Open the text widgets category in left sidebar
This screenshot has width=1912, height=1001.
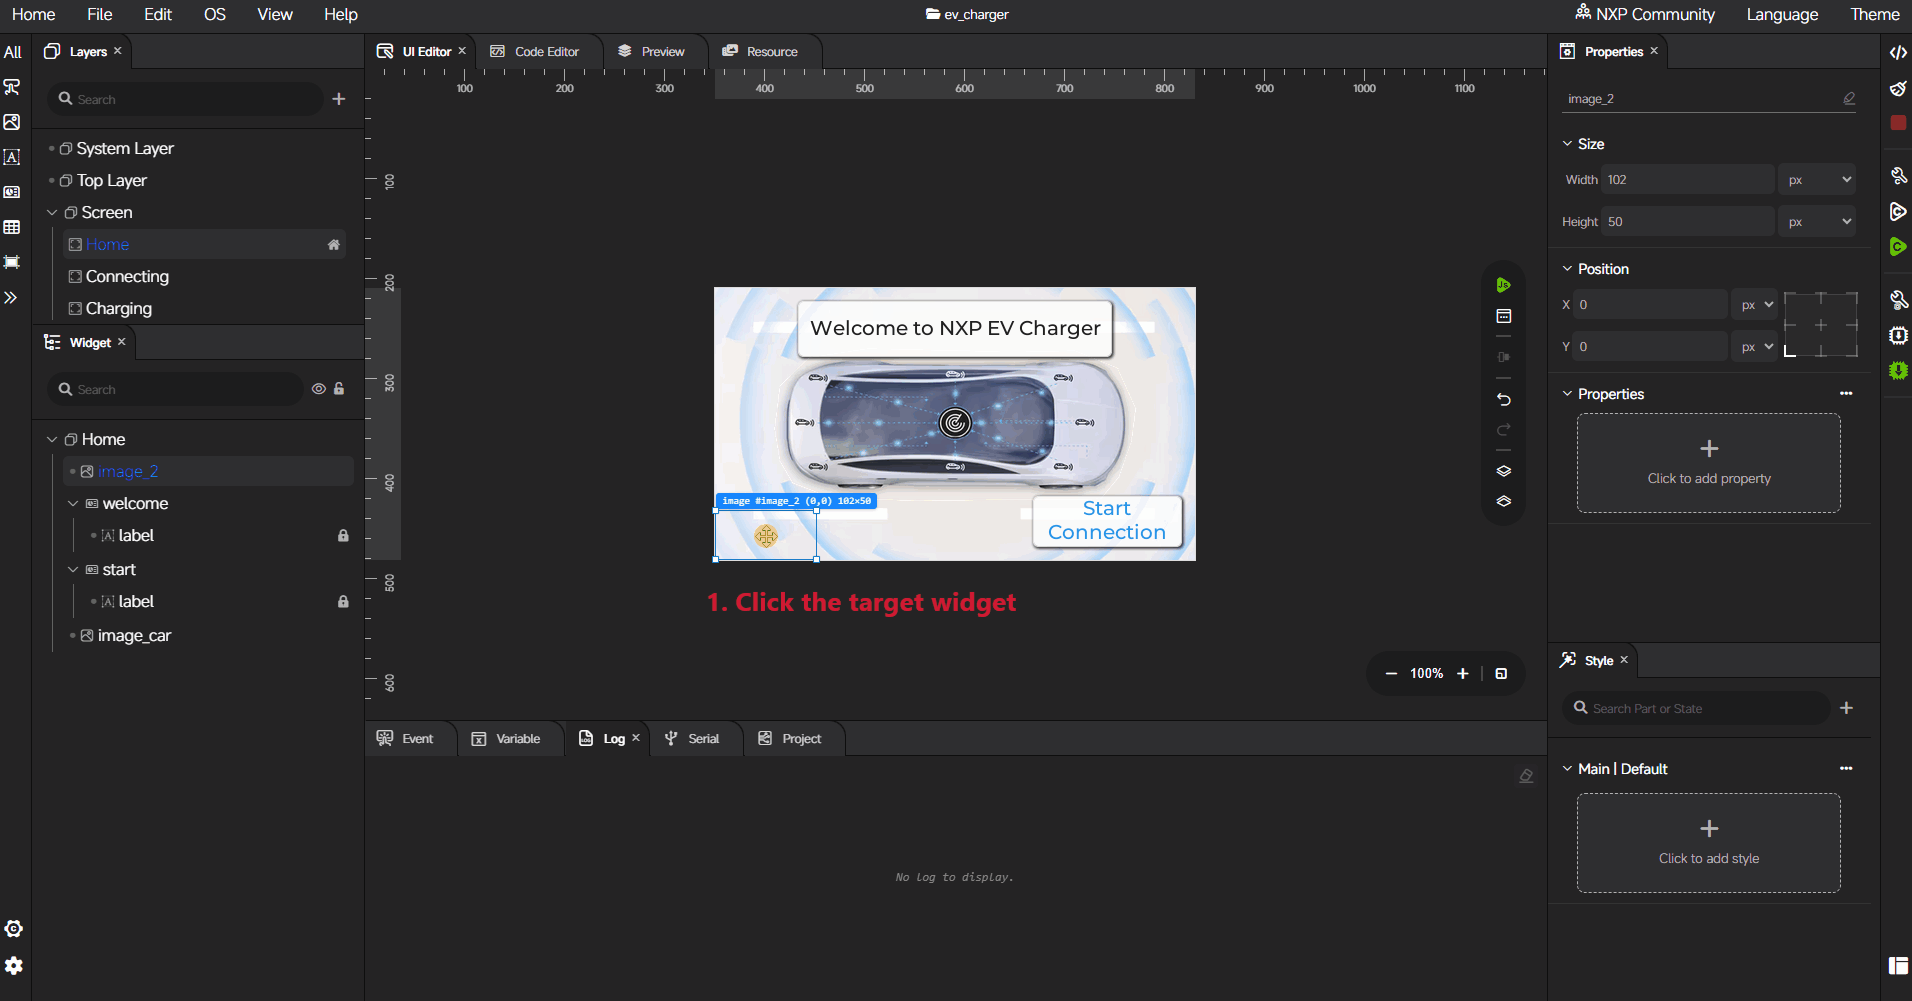pyautogui.click(x=12, y=157)
